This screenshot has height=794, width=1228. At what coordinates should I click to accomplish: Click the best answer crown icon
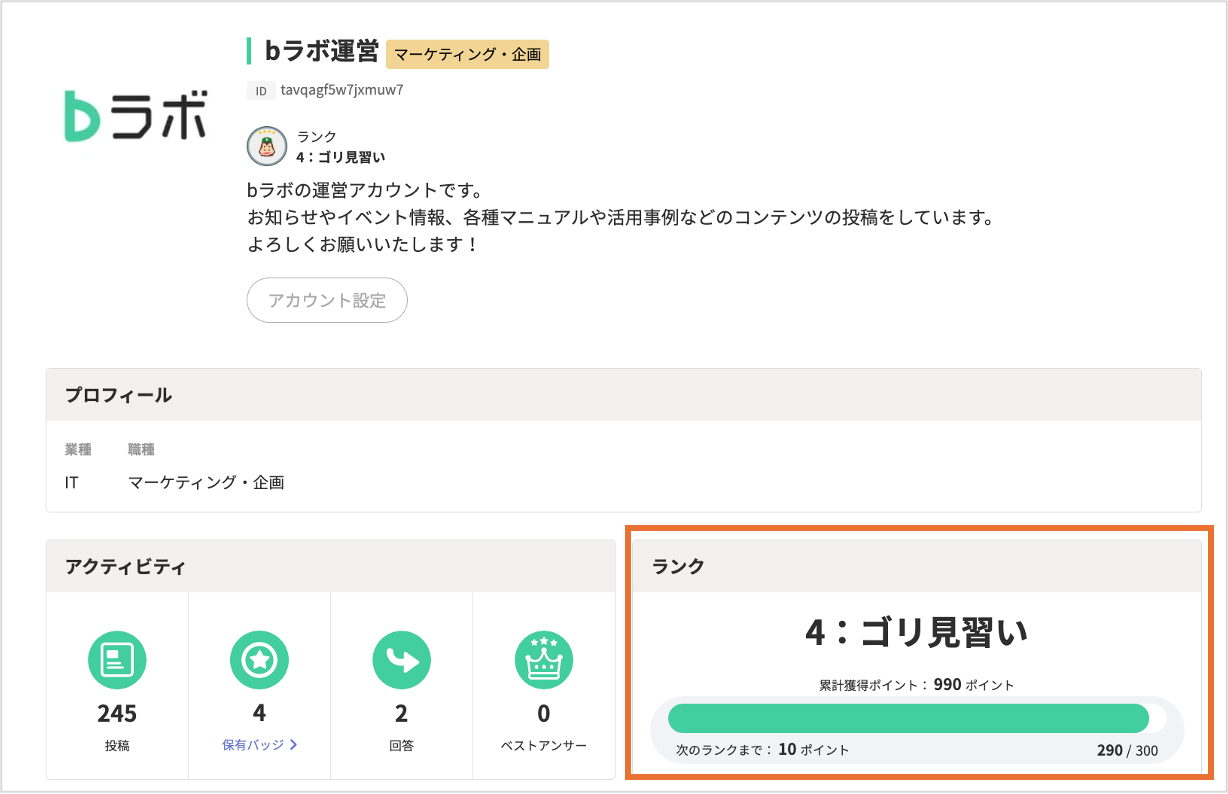(x=543, y=659)
